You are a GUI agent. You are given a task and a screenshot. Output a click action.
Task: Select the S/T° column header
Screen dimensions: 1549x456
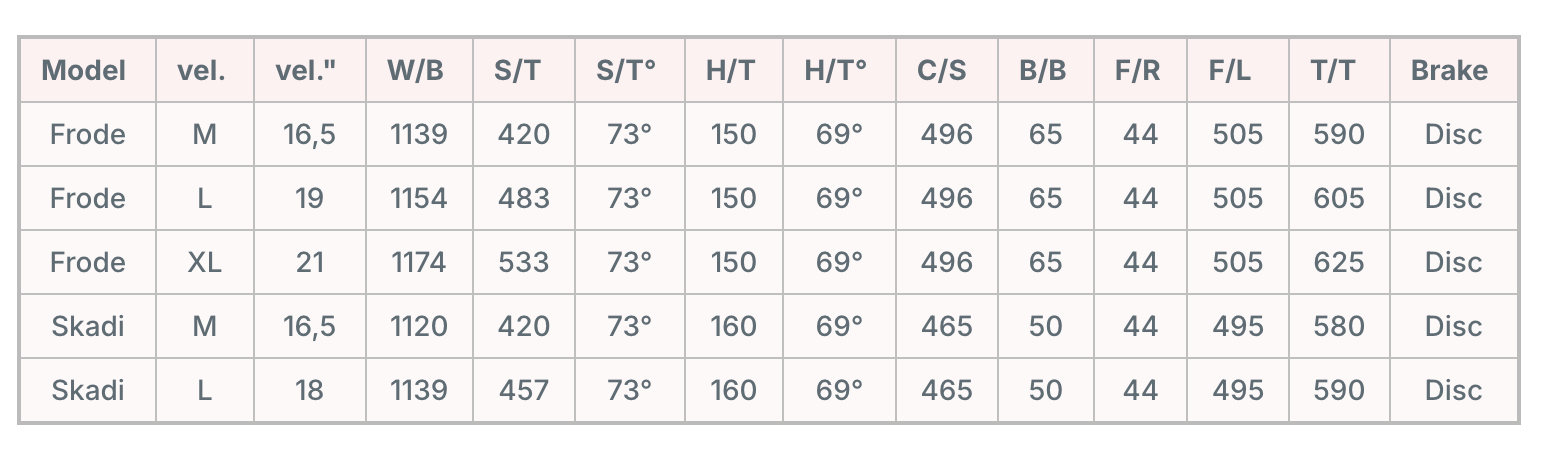627,71
